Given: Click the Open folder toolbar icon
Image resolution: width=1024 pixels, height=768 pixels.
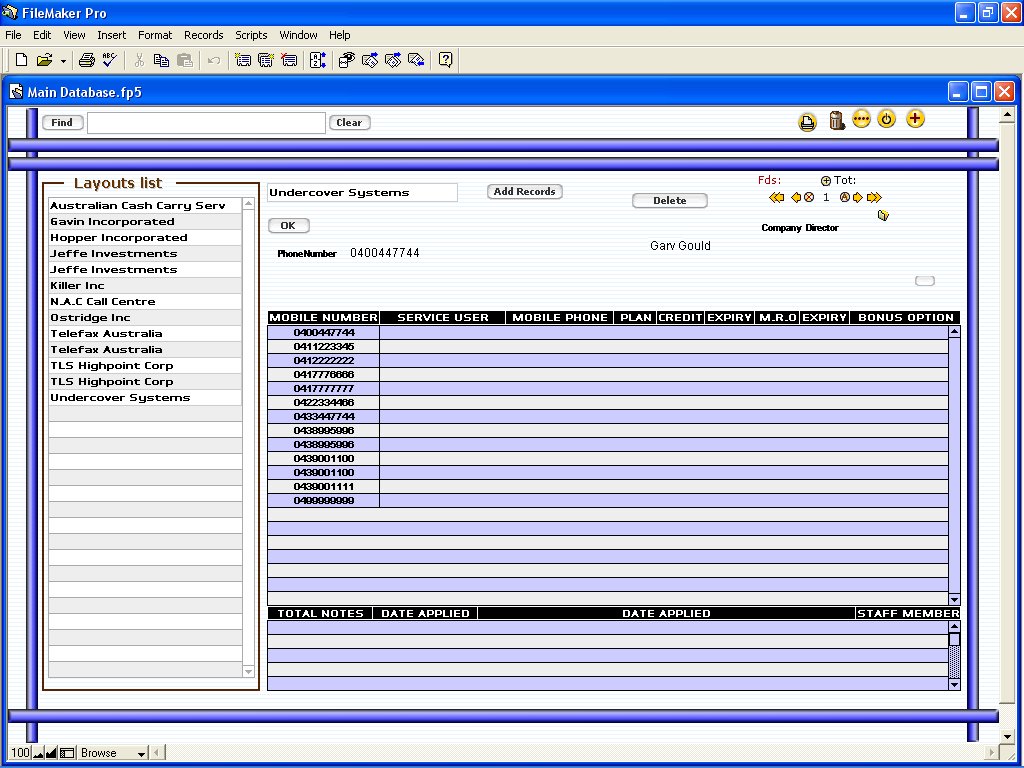Looking at the screenshot, I should (44, 60).
